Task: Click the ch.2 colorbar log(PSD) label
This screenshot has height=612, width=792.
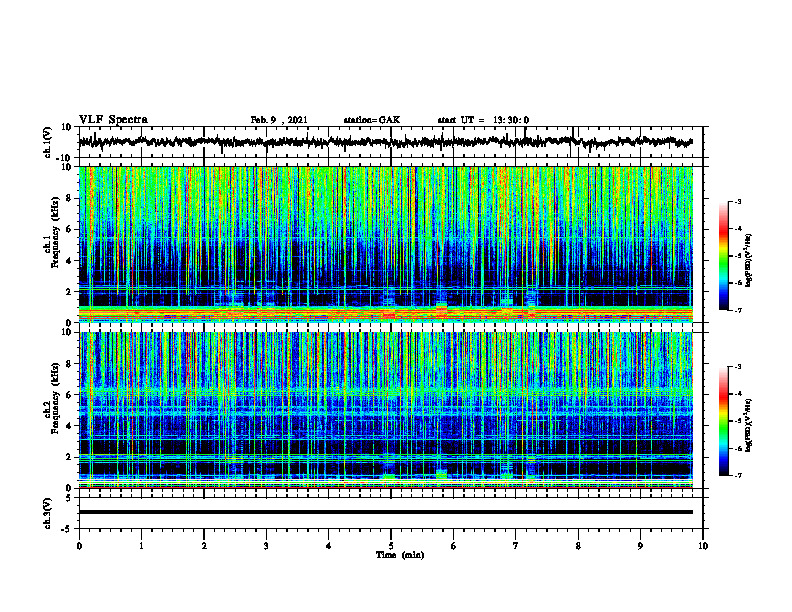Action: pyautogui.click(x=748, y=425)
